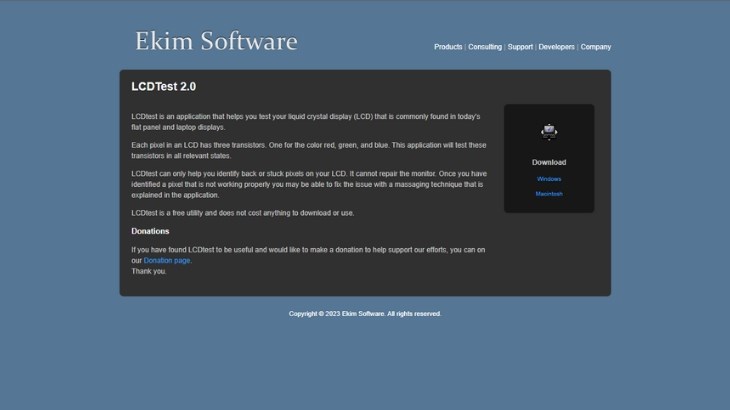Click the "Thank you." text

click(x=149, y=271)
